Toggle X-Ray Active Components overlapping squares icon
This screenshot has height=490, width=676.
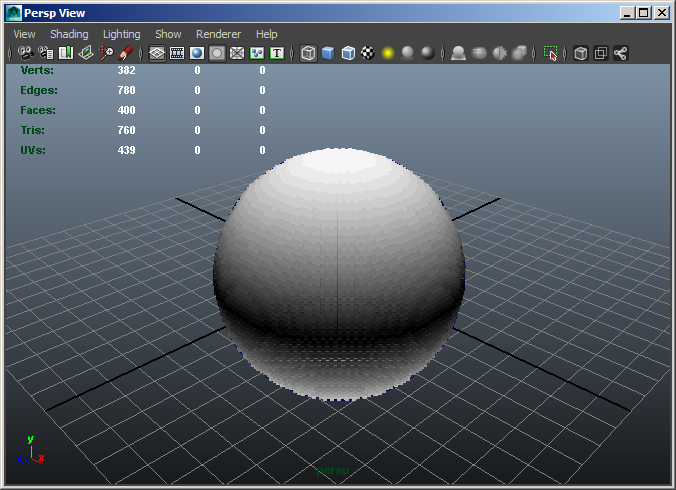click(x=601, y=53)
